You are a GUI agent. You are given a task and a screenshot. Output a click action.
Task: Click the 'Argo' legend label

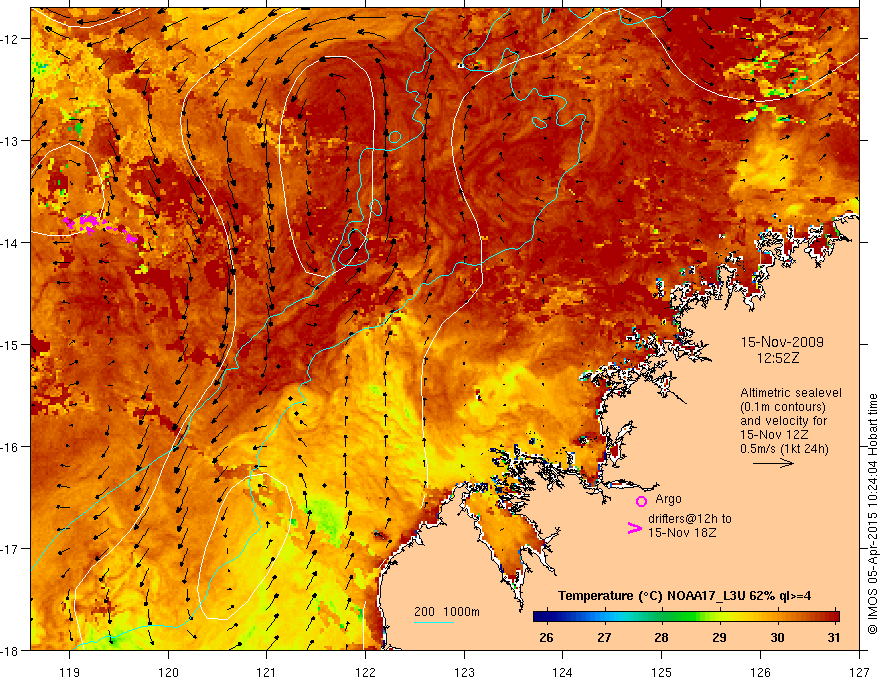[668, 499]
